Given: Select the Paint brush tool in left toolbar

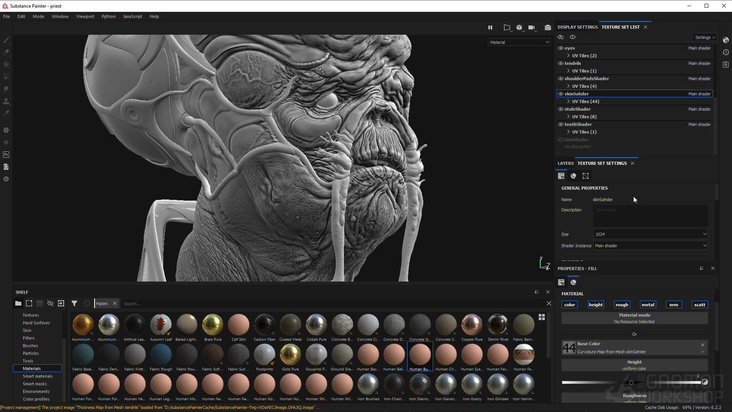Looking at the screenshot, I should tap(6, 40).
